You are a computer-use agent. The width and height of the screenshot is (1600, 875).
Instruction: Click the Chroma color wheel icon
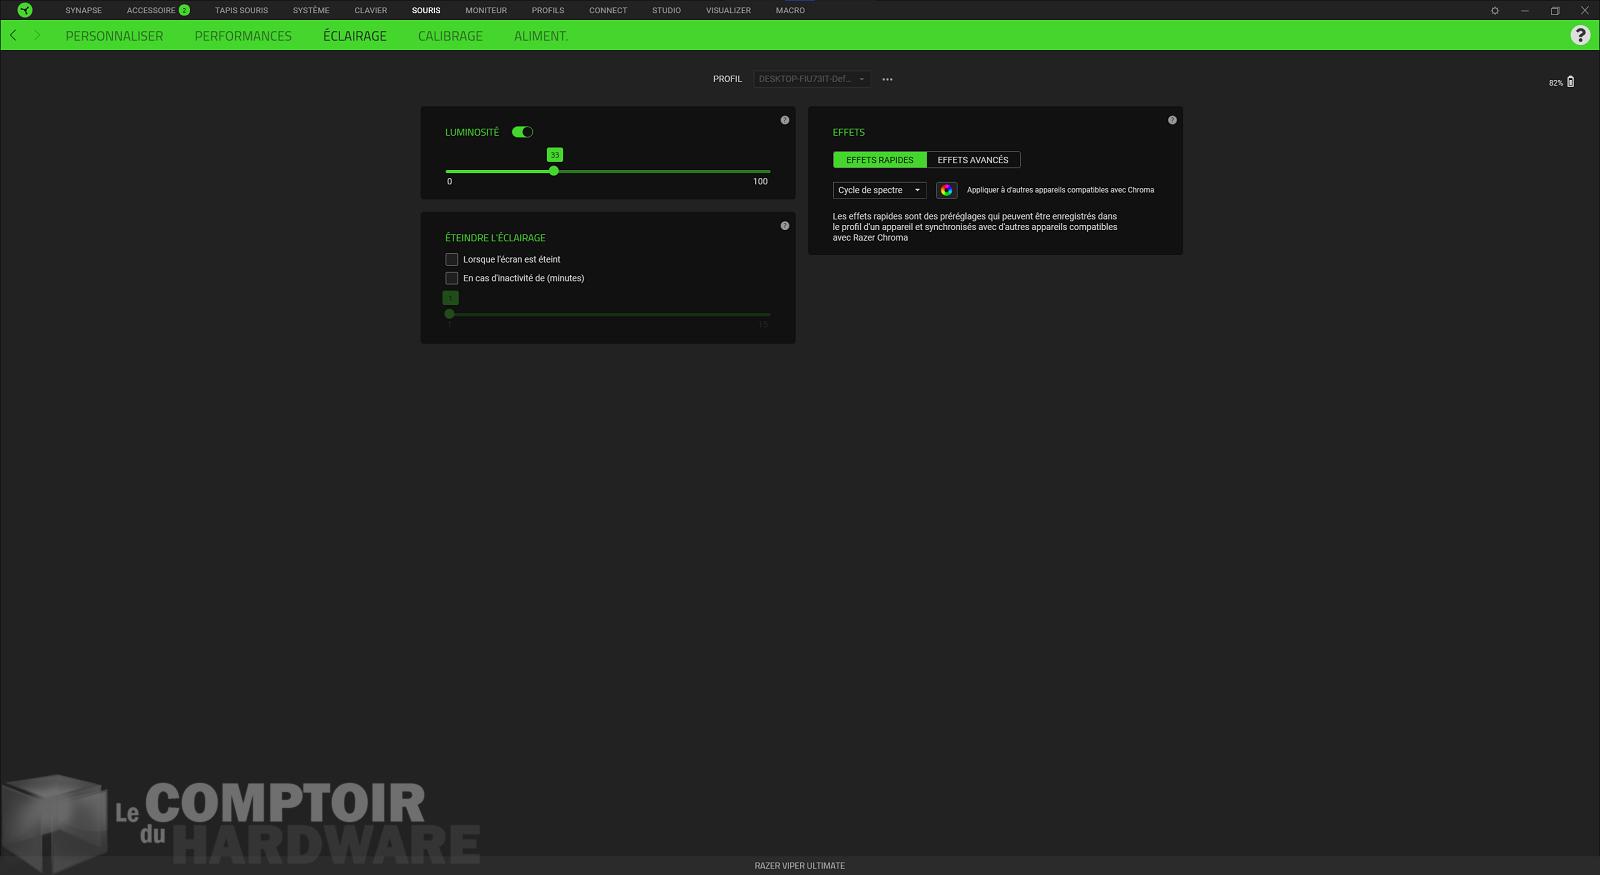point(946,190)
